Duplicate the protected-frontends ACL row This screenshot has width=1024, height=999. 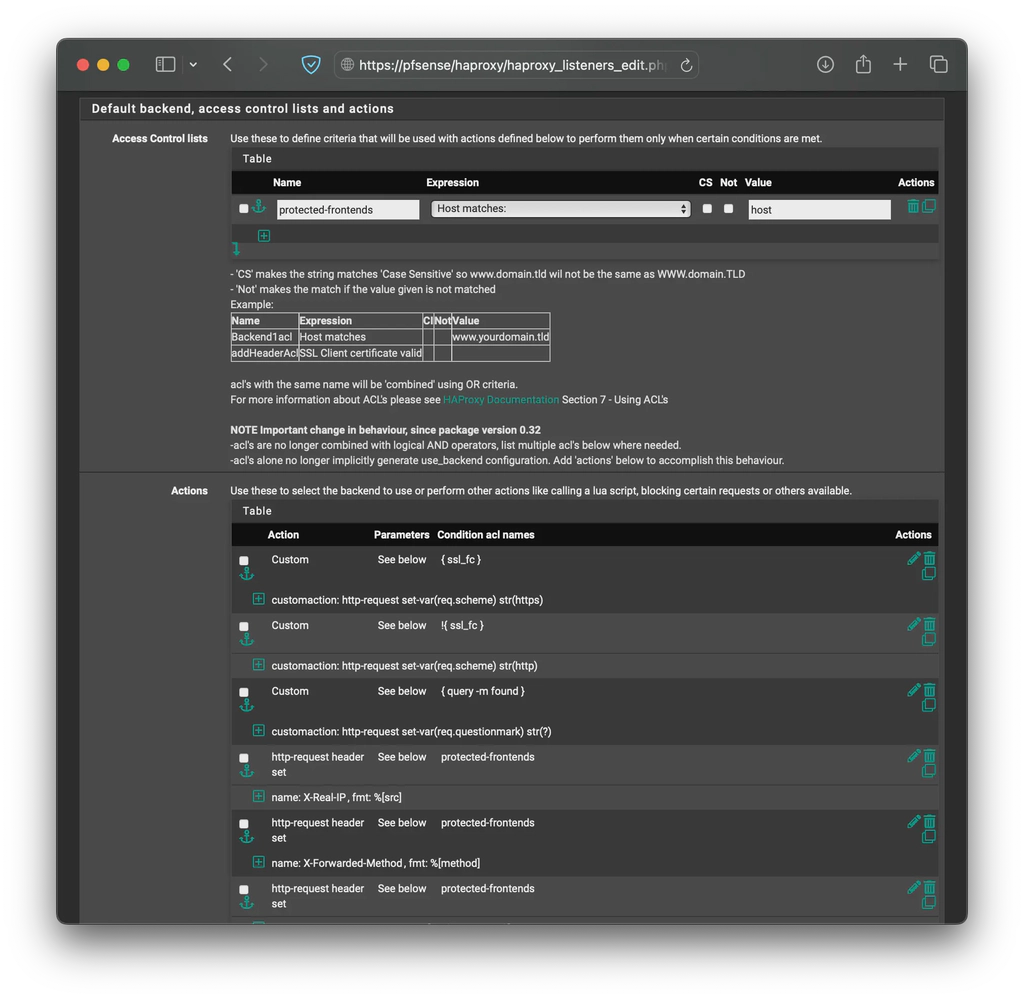[932, 206]
